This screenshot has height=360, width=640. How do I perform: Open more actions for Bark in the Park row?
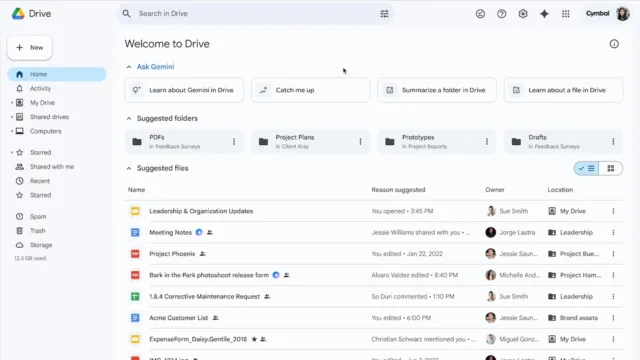click(613, 275)
